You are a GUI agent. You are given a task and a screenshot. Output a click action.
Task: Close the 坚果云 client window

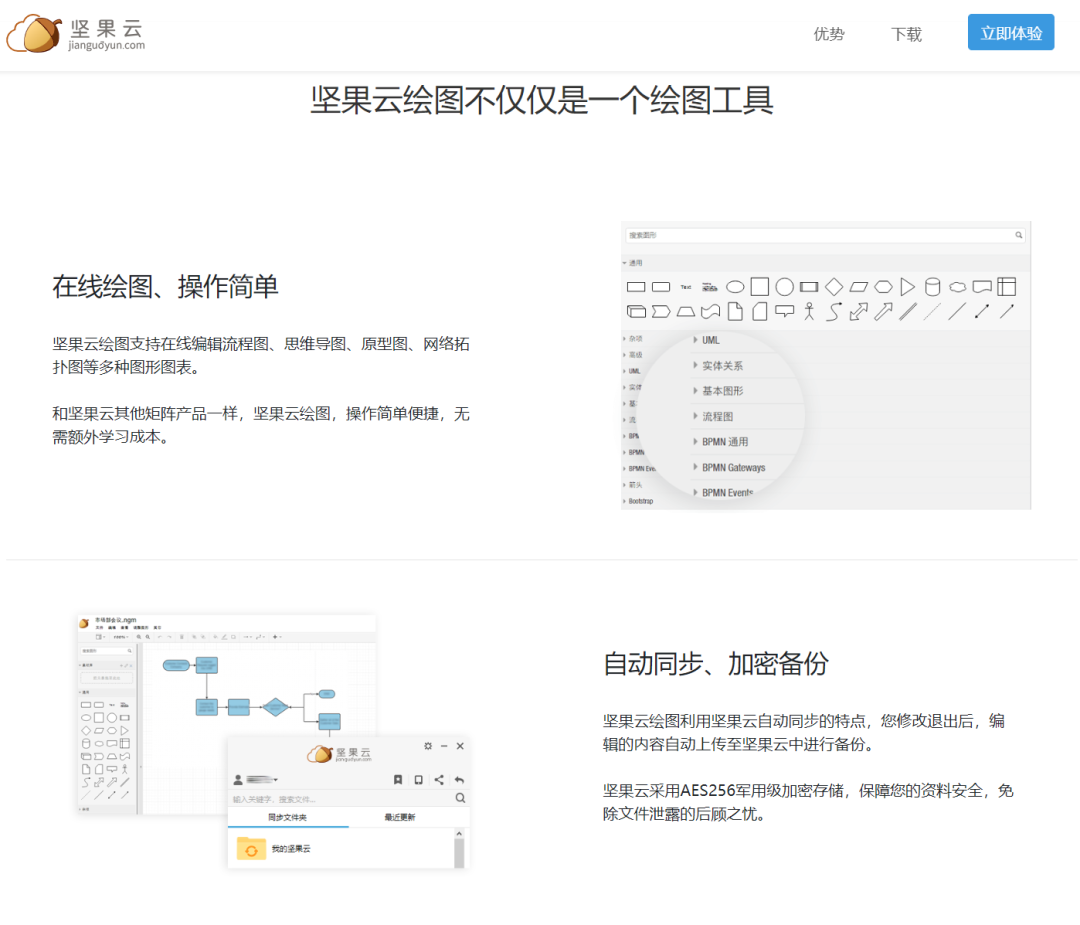(x=460, y=746)
